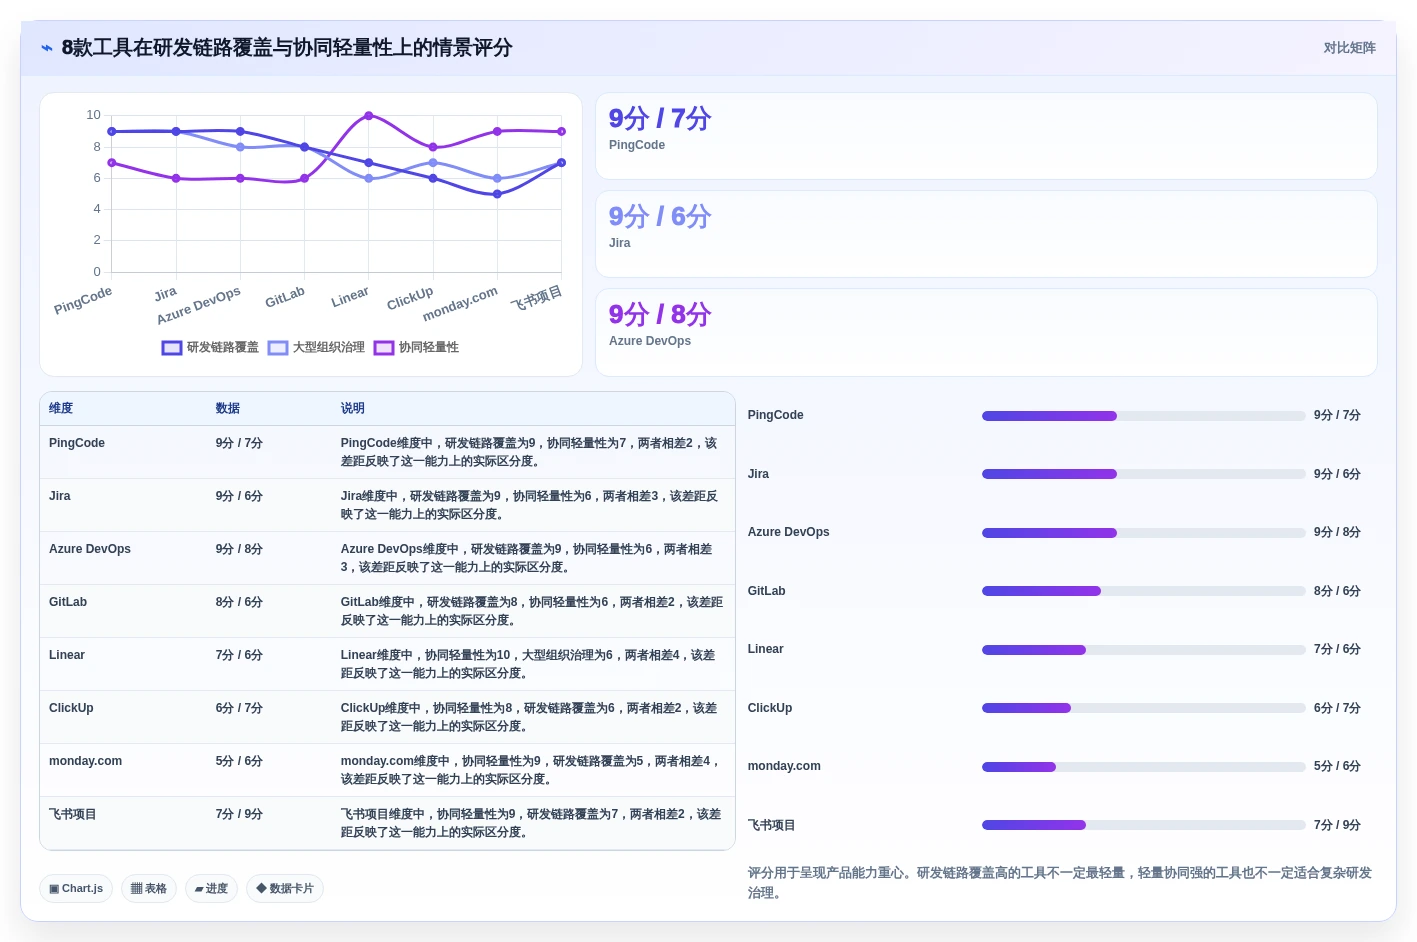Click the 维度 column header
This screenshot has height=942, width=1417.
pos(61,408)
